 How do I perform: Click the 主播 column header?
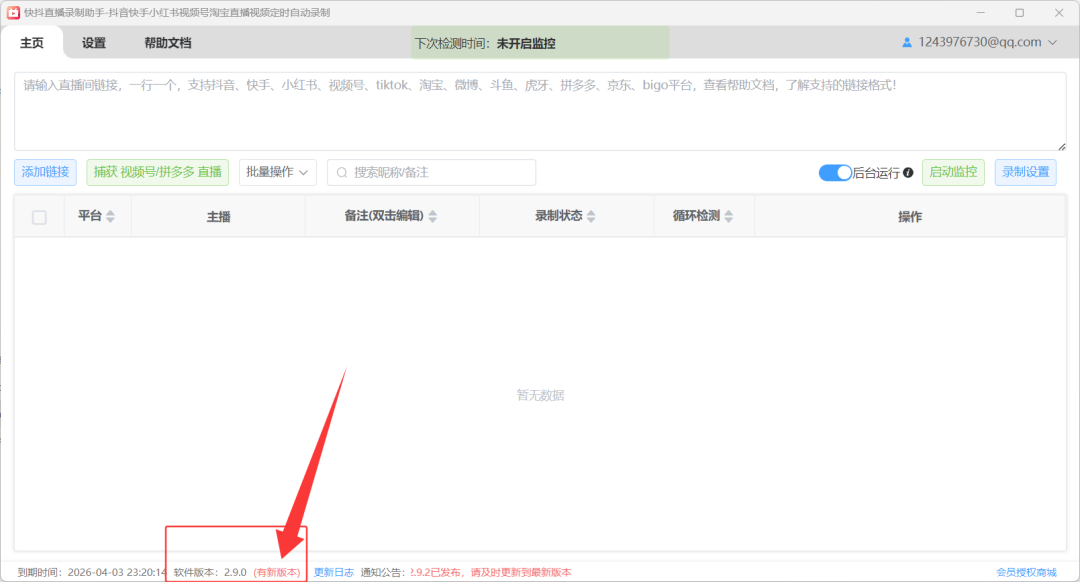pyautogui.click(x=218, y=217)
